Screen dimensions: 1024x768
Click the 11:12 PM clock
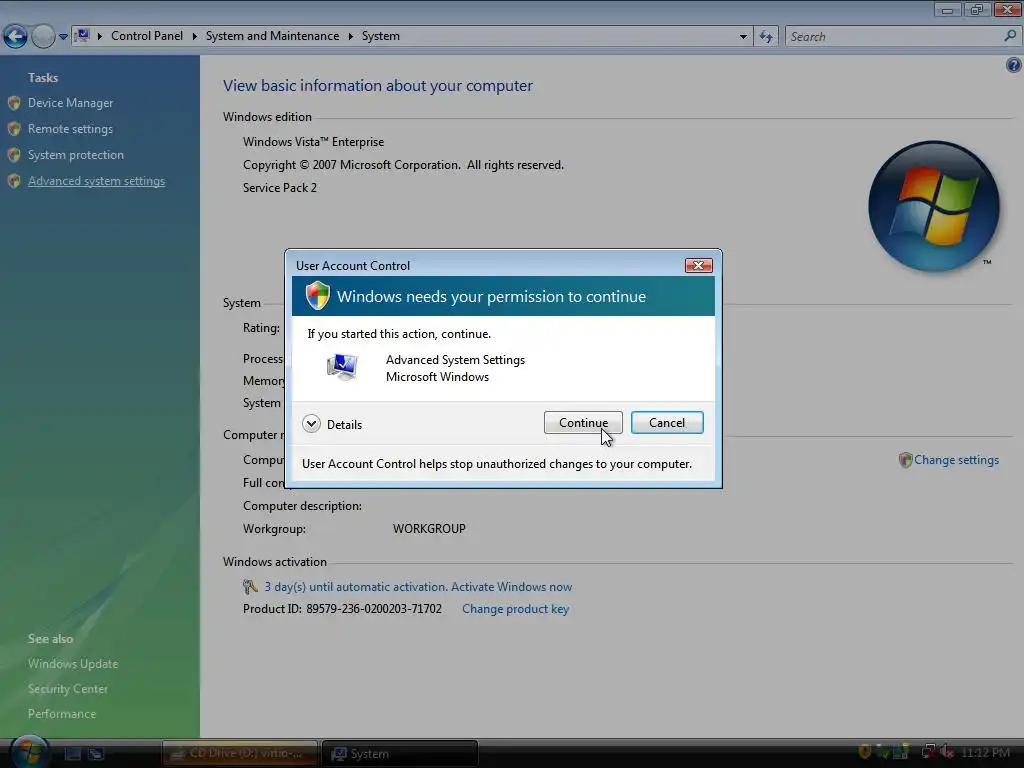coord(985,752)
